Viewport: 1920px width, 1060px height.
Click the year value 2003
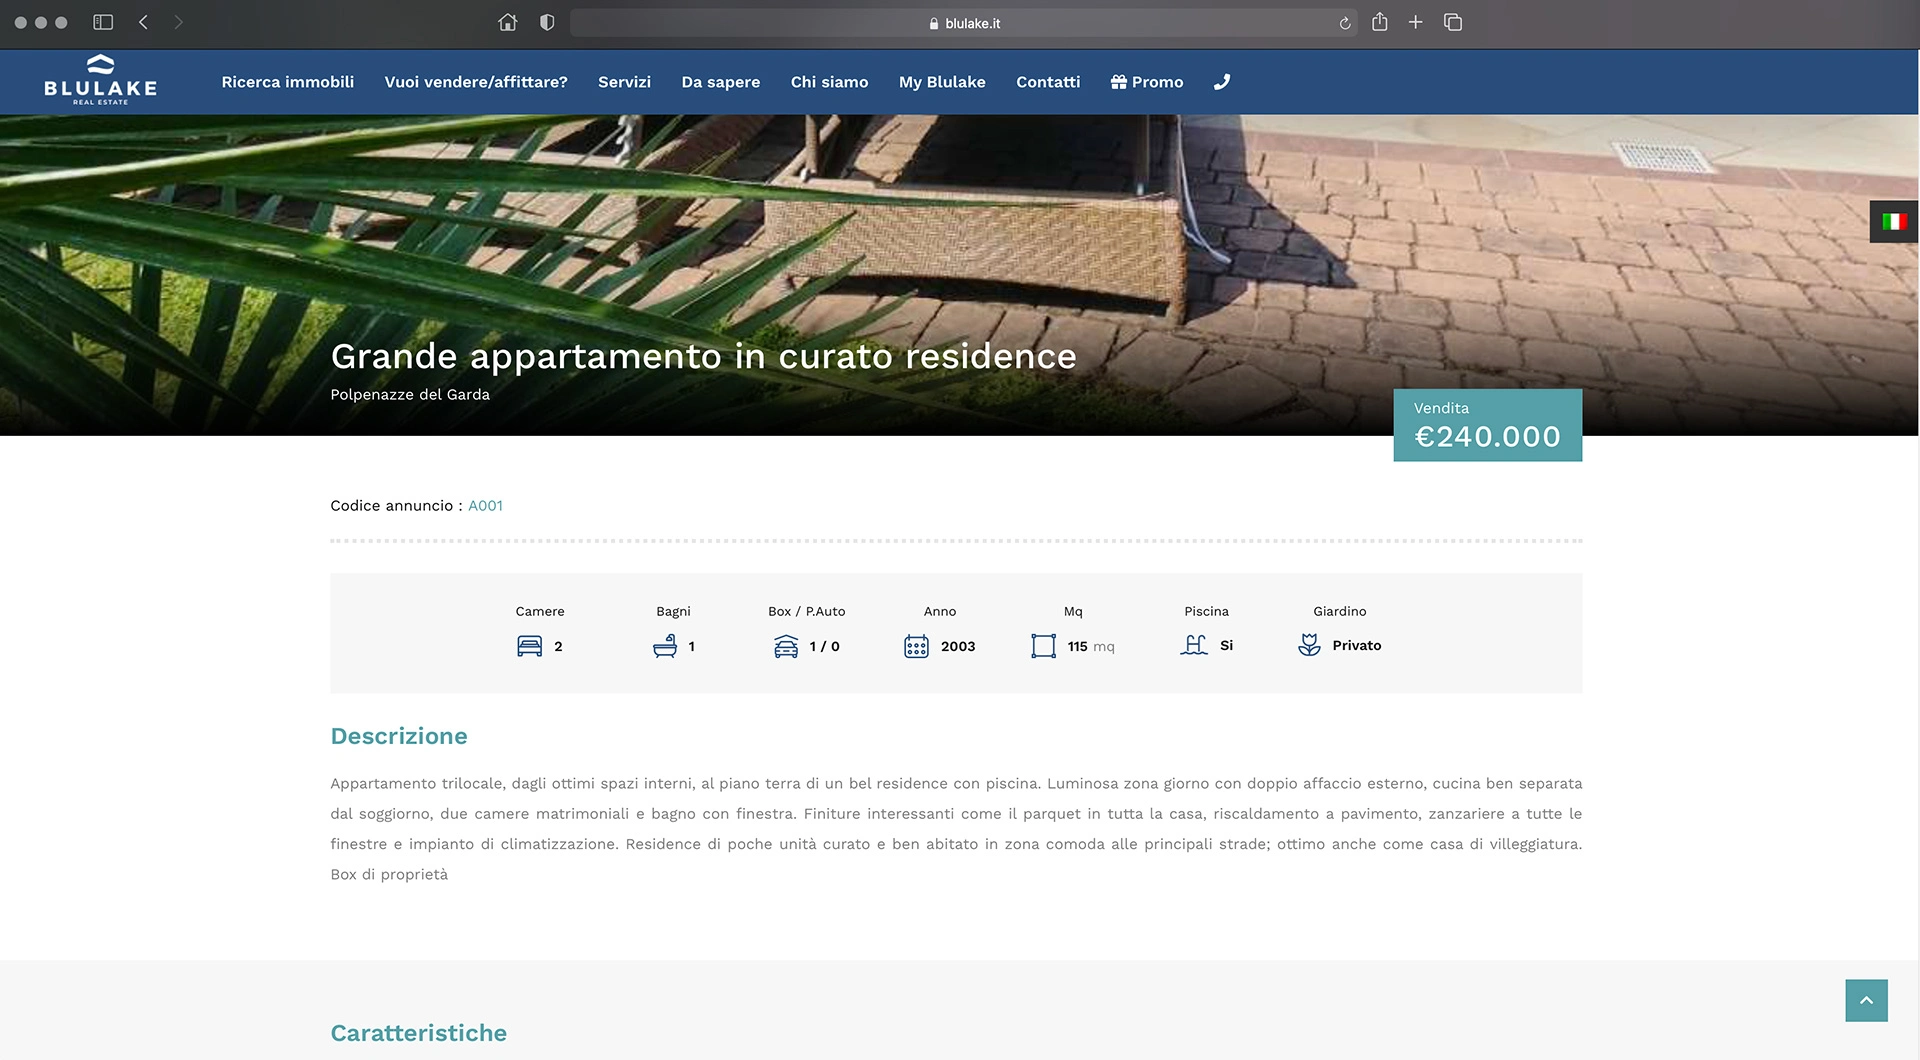pos(958,646)
